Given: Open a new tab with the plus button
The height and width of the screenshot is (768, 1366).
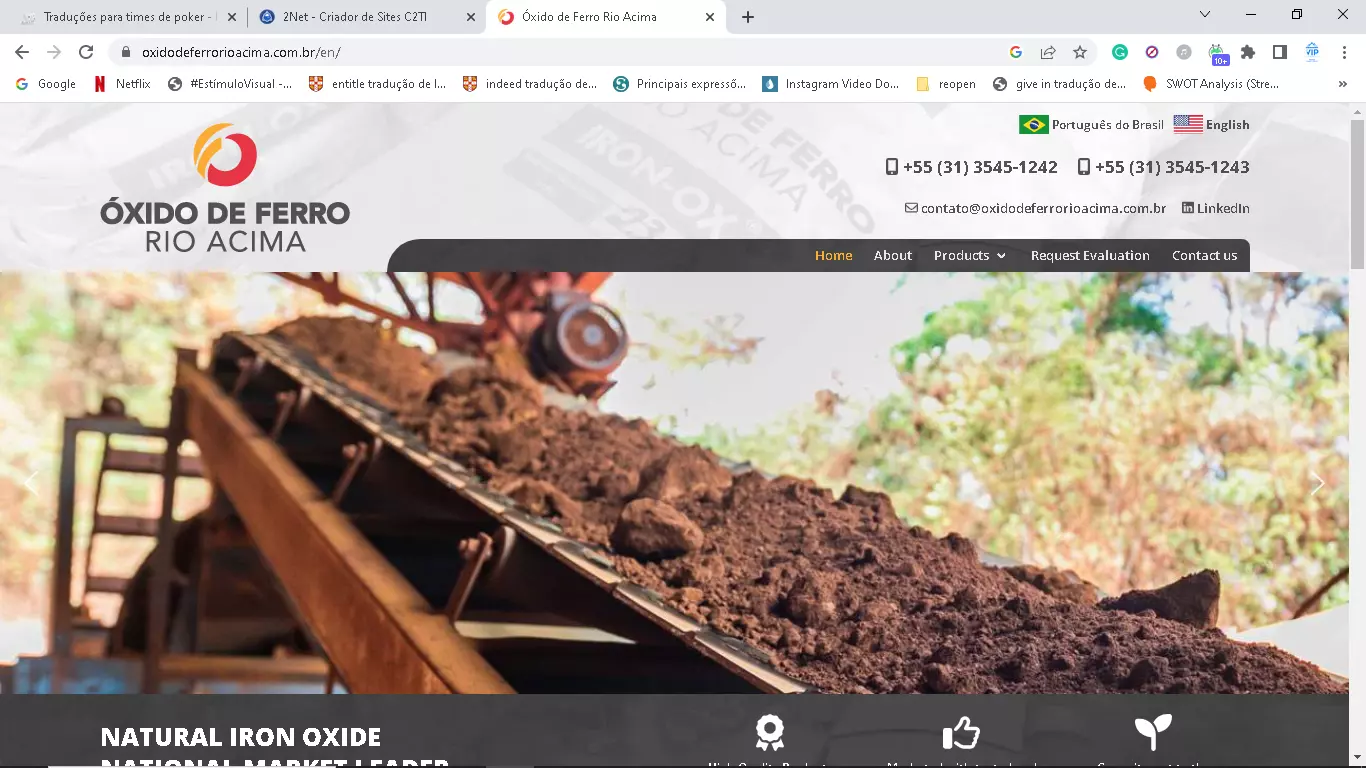Looking at the screenshot, I should pos(748,17).
